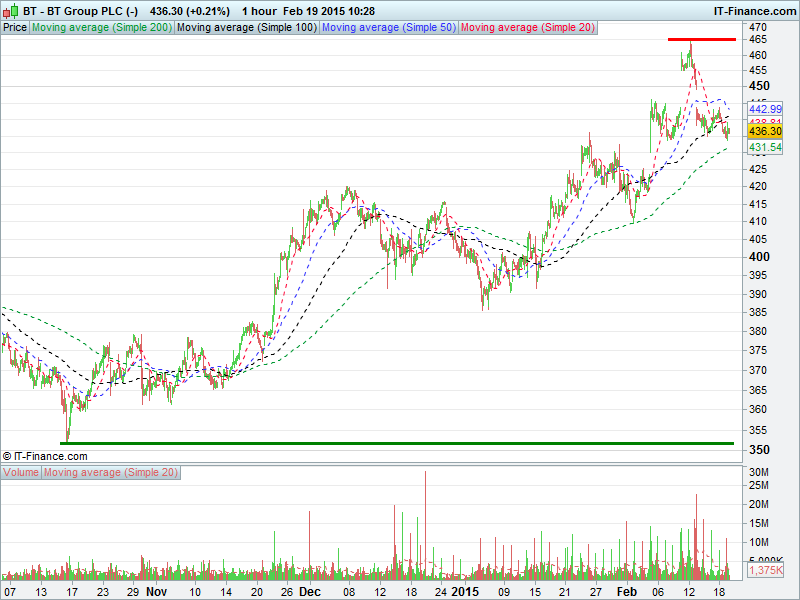Click the 436.30 current price tag
Screen dimensions: 800x600
coord(764,131)
